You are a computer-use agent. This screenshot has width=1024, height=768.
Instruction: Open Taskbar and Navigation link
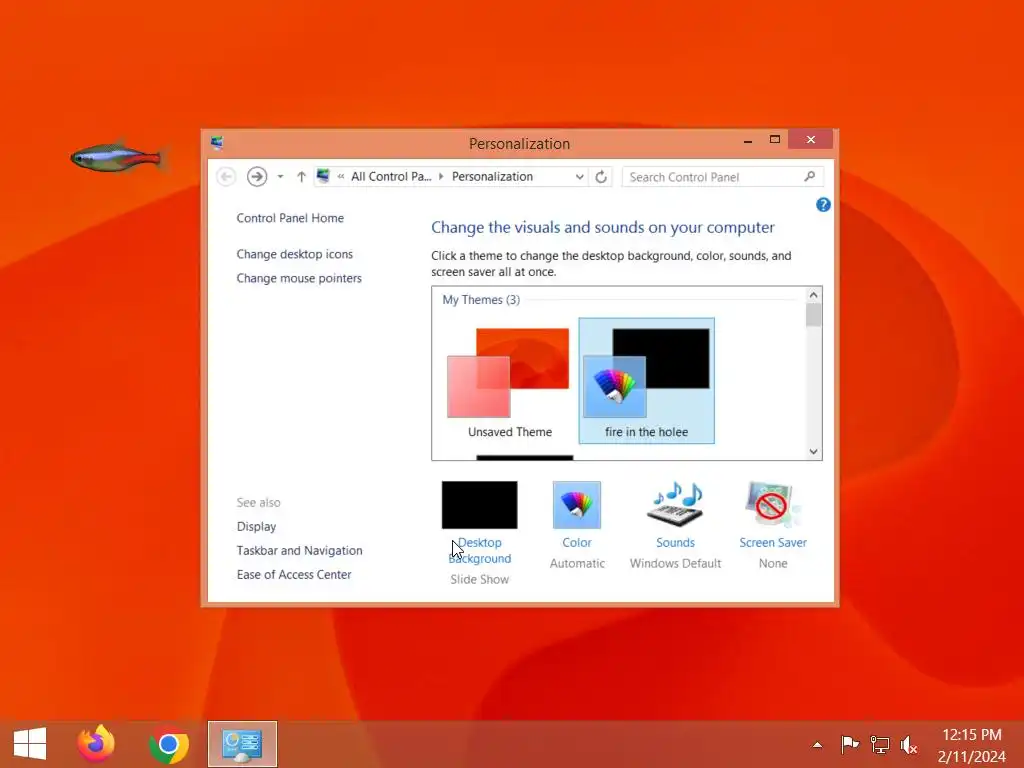pyautogui.click(x=299, y=551)
